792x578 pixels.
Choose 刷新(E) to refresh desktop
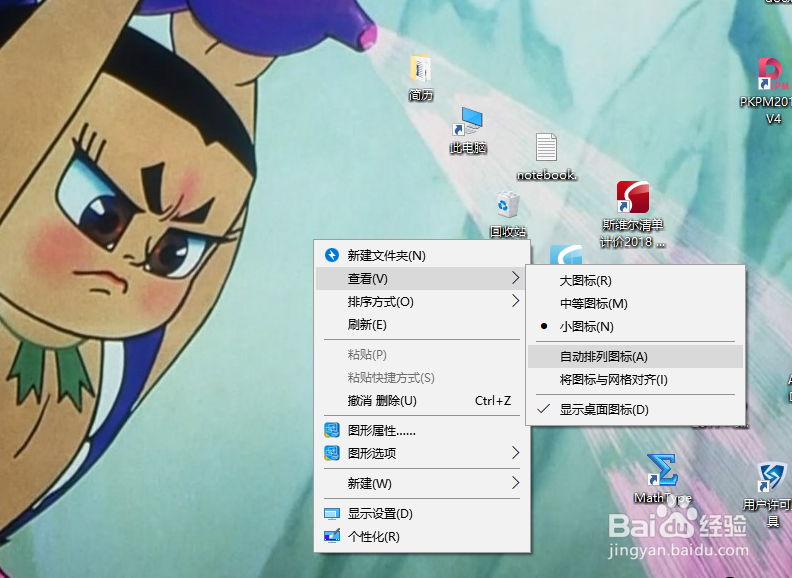click(x=422, y=324)
